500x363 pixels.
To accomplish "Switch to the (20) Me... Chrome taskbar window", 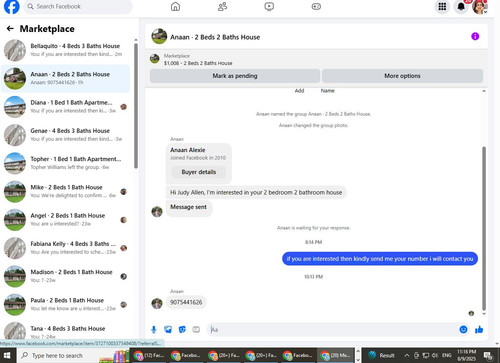I will coord(335,355).
